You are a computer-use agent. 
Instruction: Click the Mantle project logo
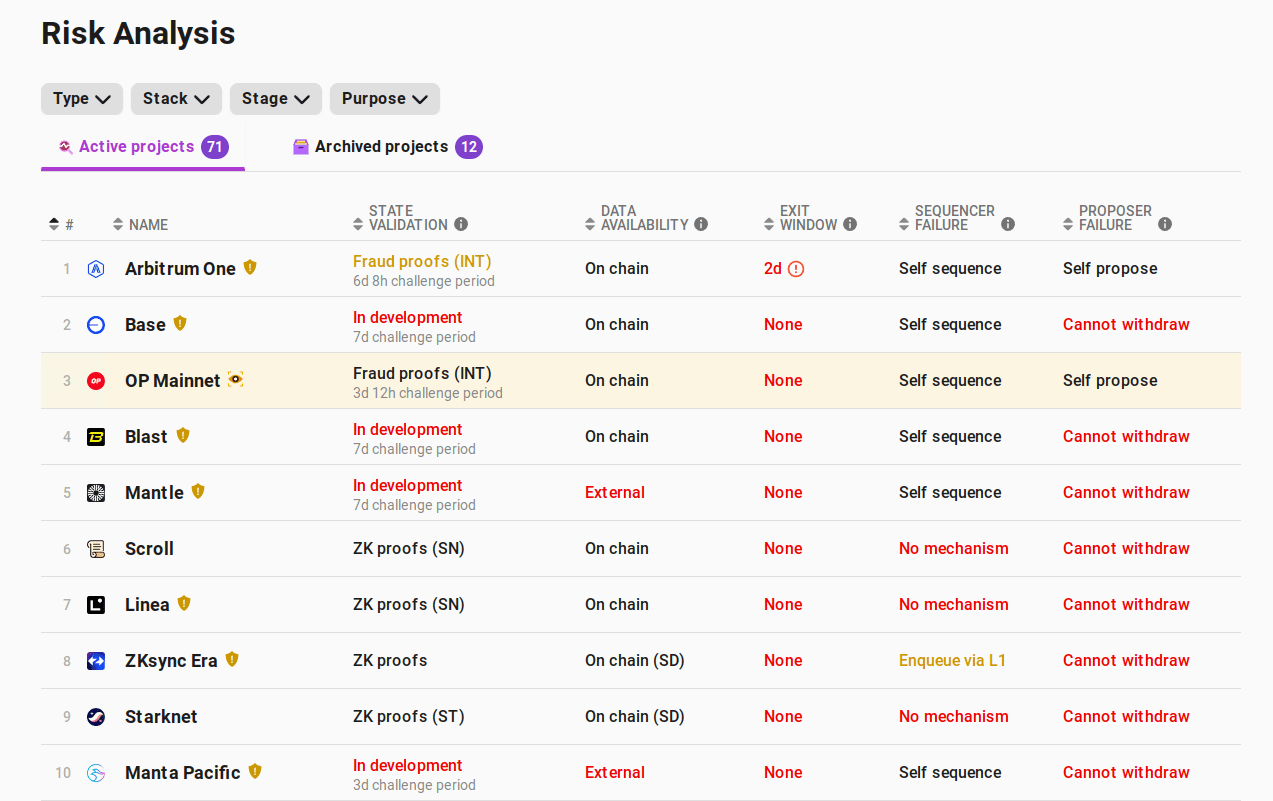(x=96, y=493)
